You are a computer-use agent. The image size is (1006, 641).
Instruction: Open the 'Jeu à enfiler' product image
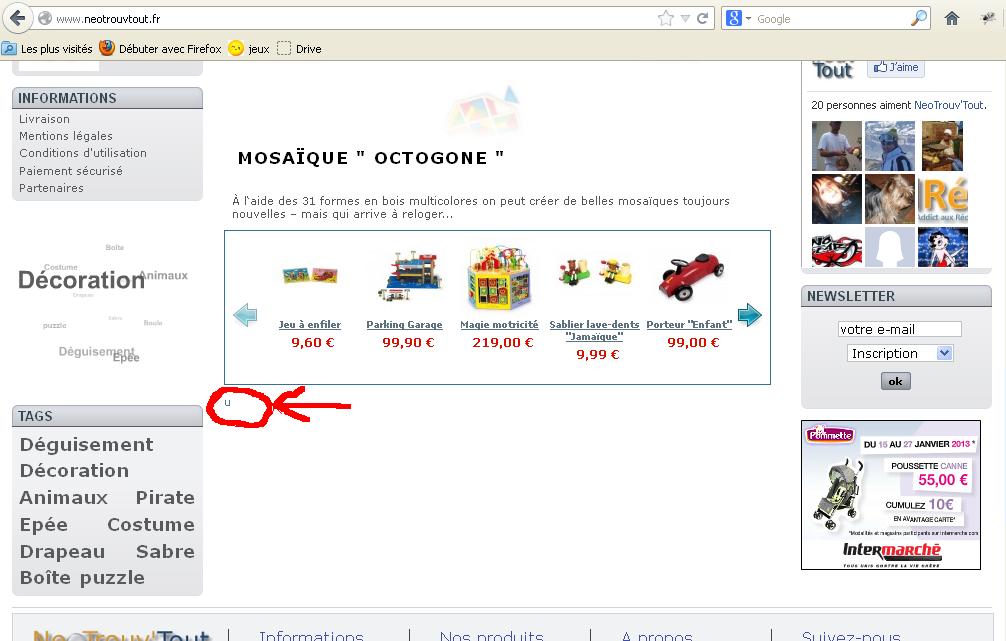(310, 275)
